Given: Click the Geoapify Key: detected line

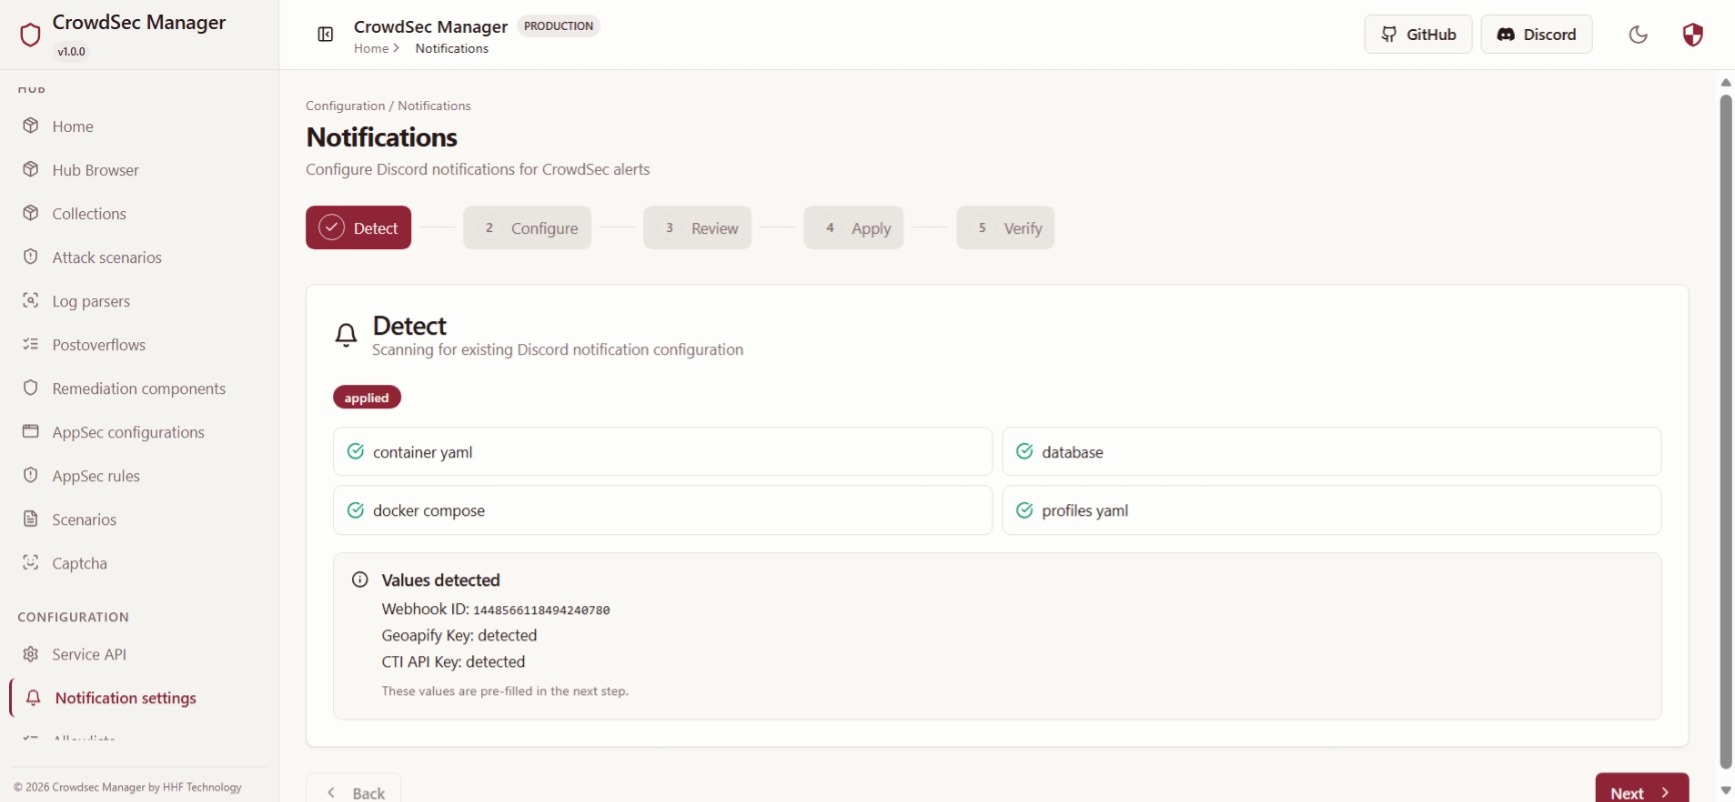Looking at the screenshot, I should [459, 635].
